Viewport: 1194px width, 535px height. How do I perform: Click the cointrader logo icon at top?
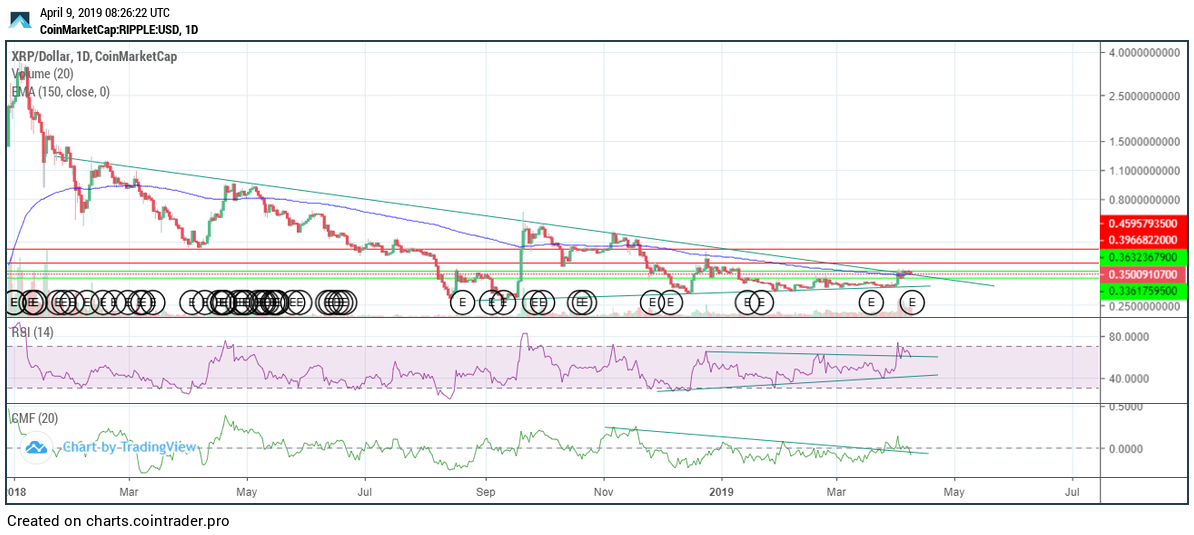[x=21, y=21]
